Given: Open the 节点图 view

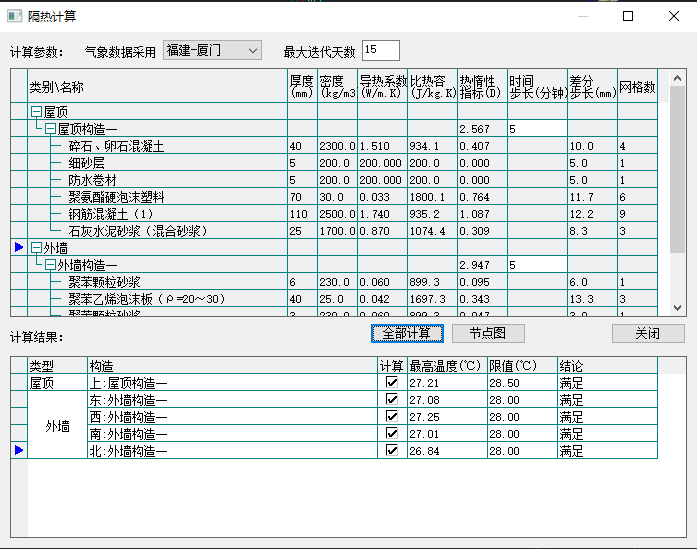Looking at the screenshot, I should tap(488, 333).
